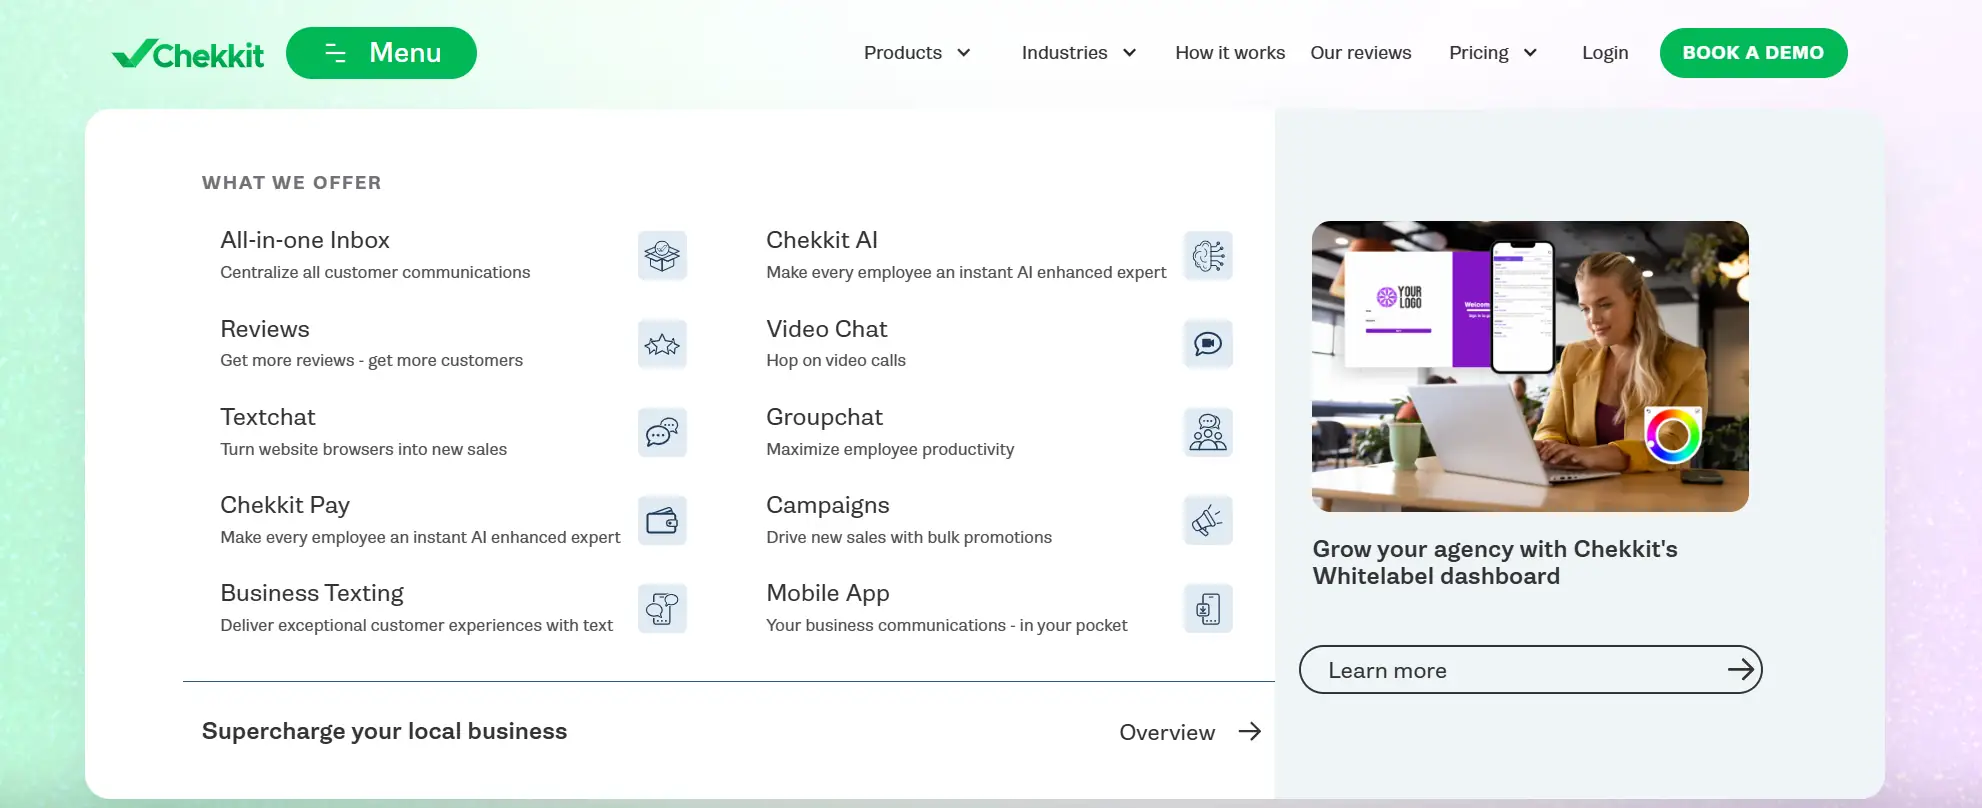1982x808 pixels.
Task: Expand the Industries dropdown chevron
Action: tap(1130, 53)
